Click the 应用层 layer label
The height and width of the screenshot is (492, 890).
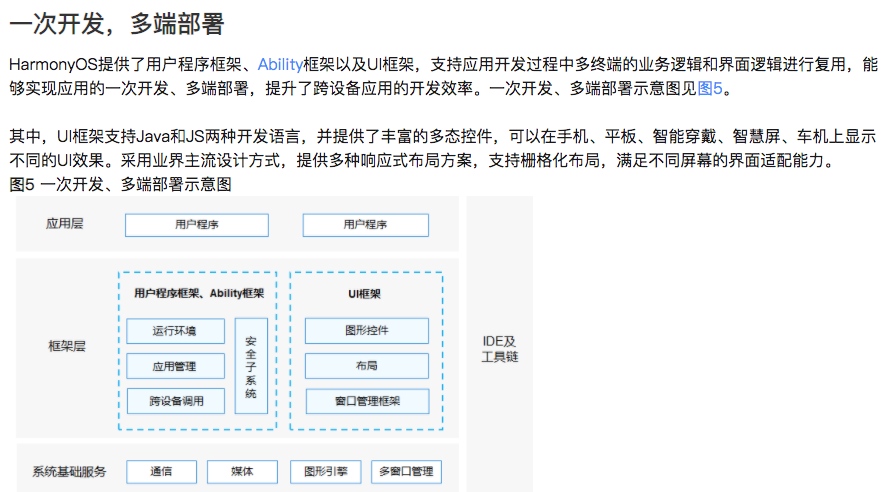(65, 224)
